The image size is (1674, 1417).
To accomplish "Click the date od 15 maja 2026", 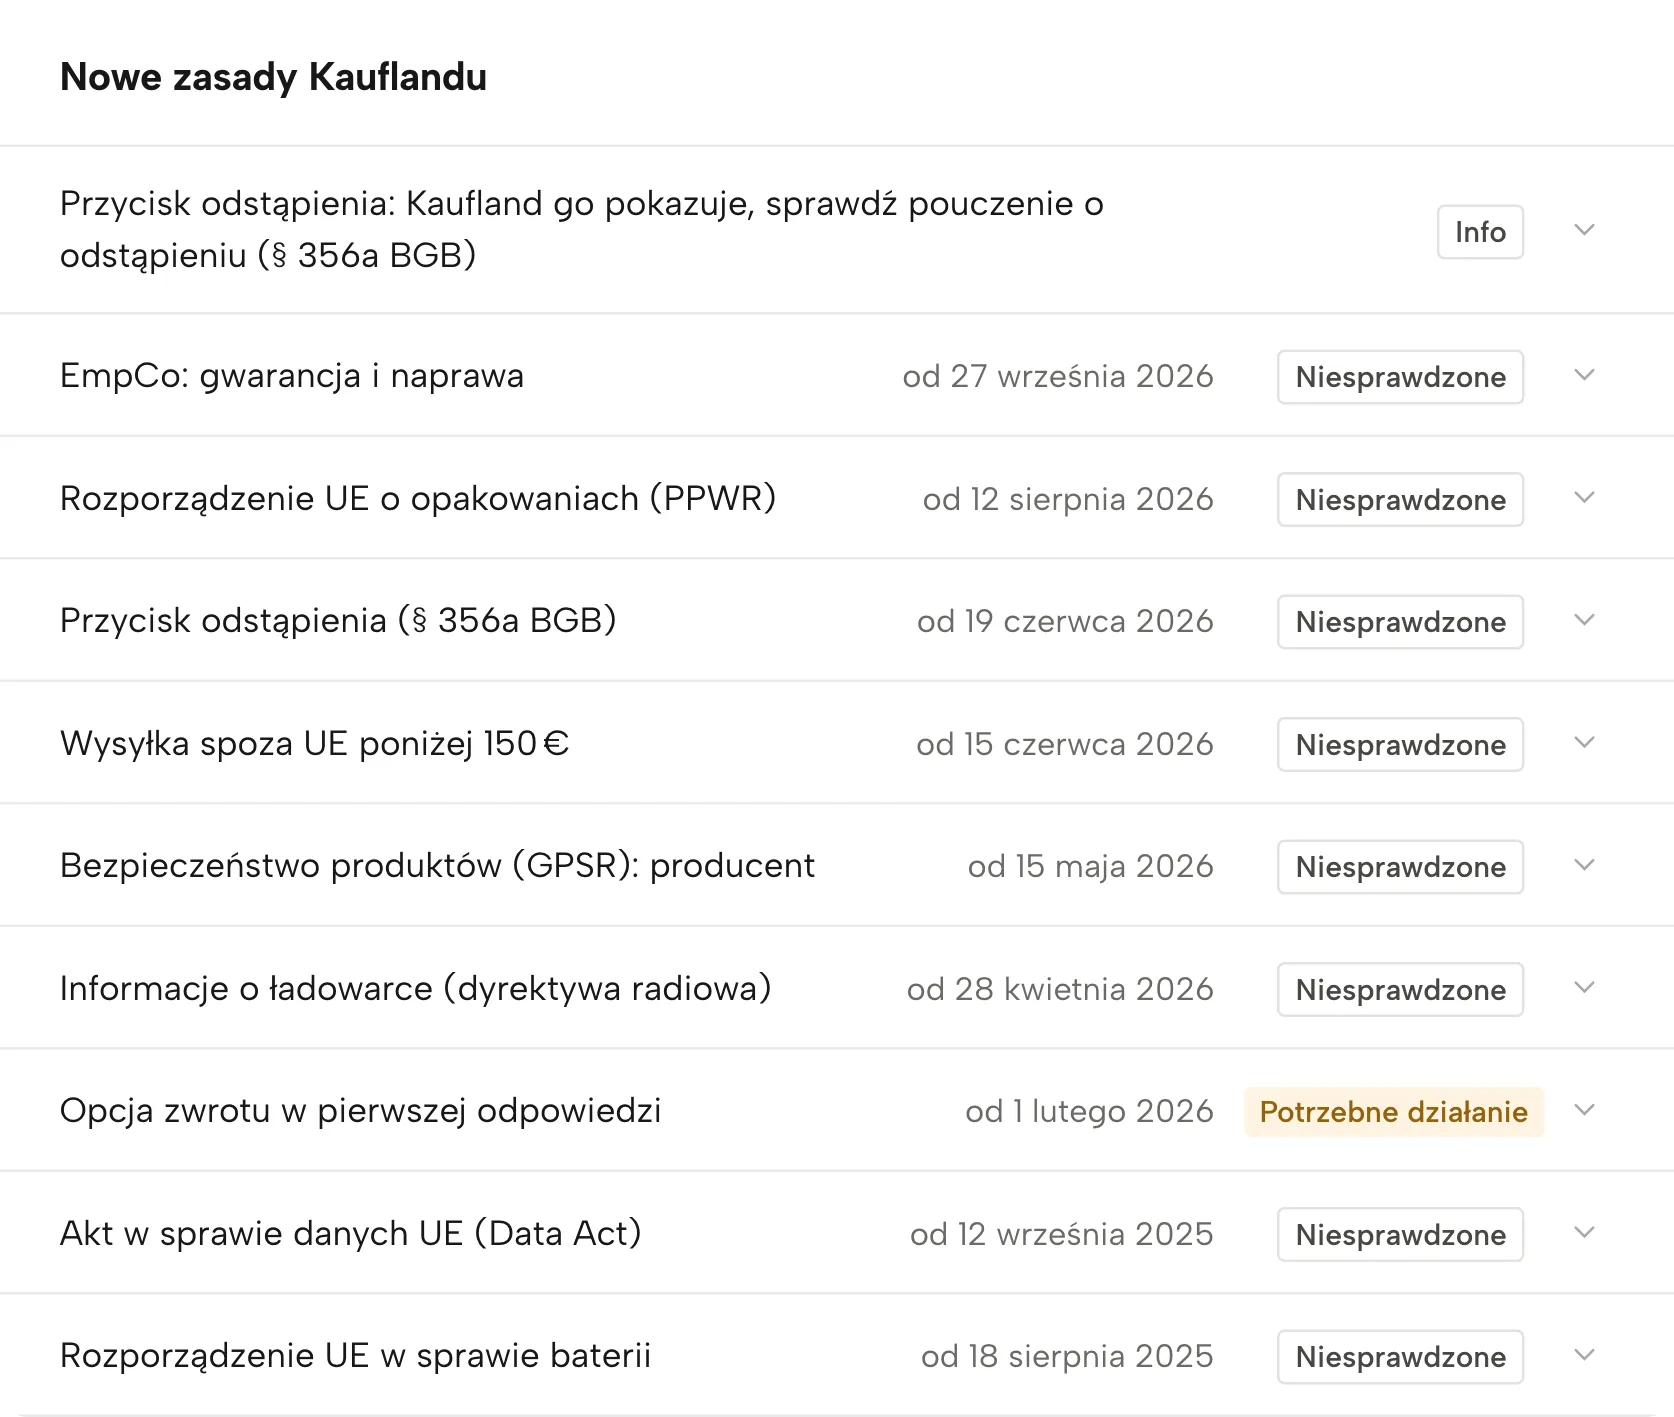I will tap(1091, 866).
